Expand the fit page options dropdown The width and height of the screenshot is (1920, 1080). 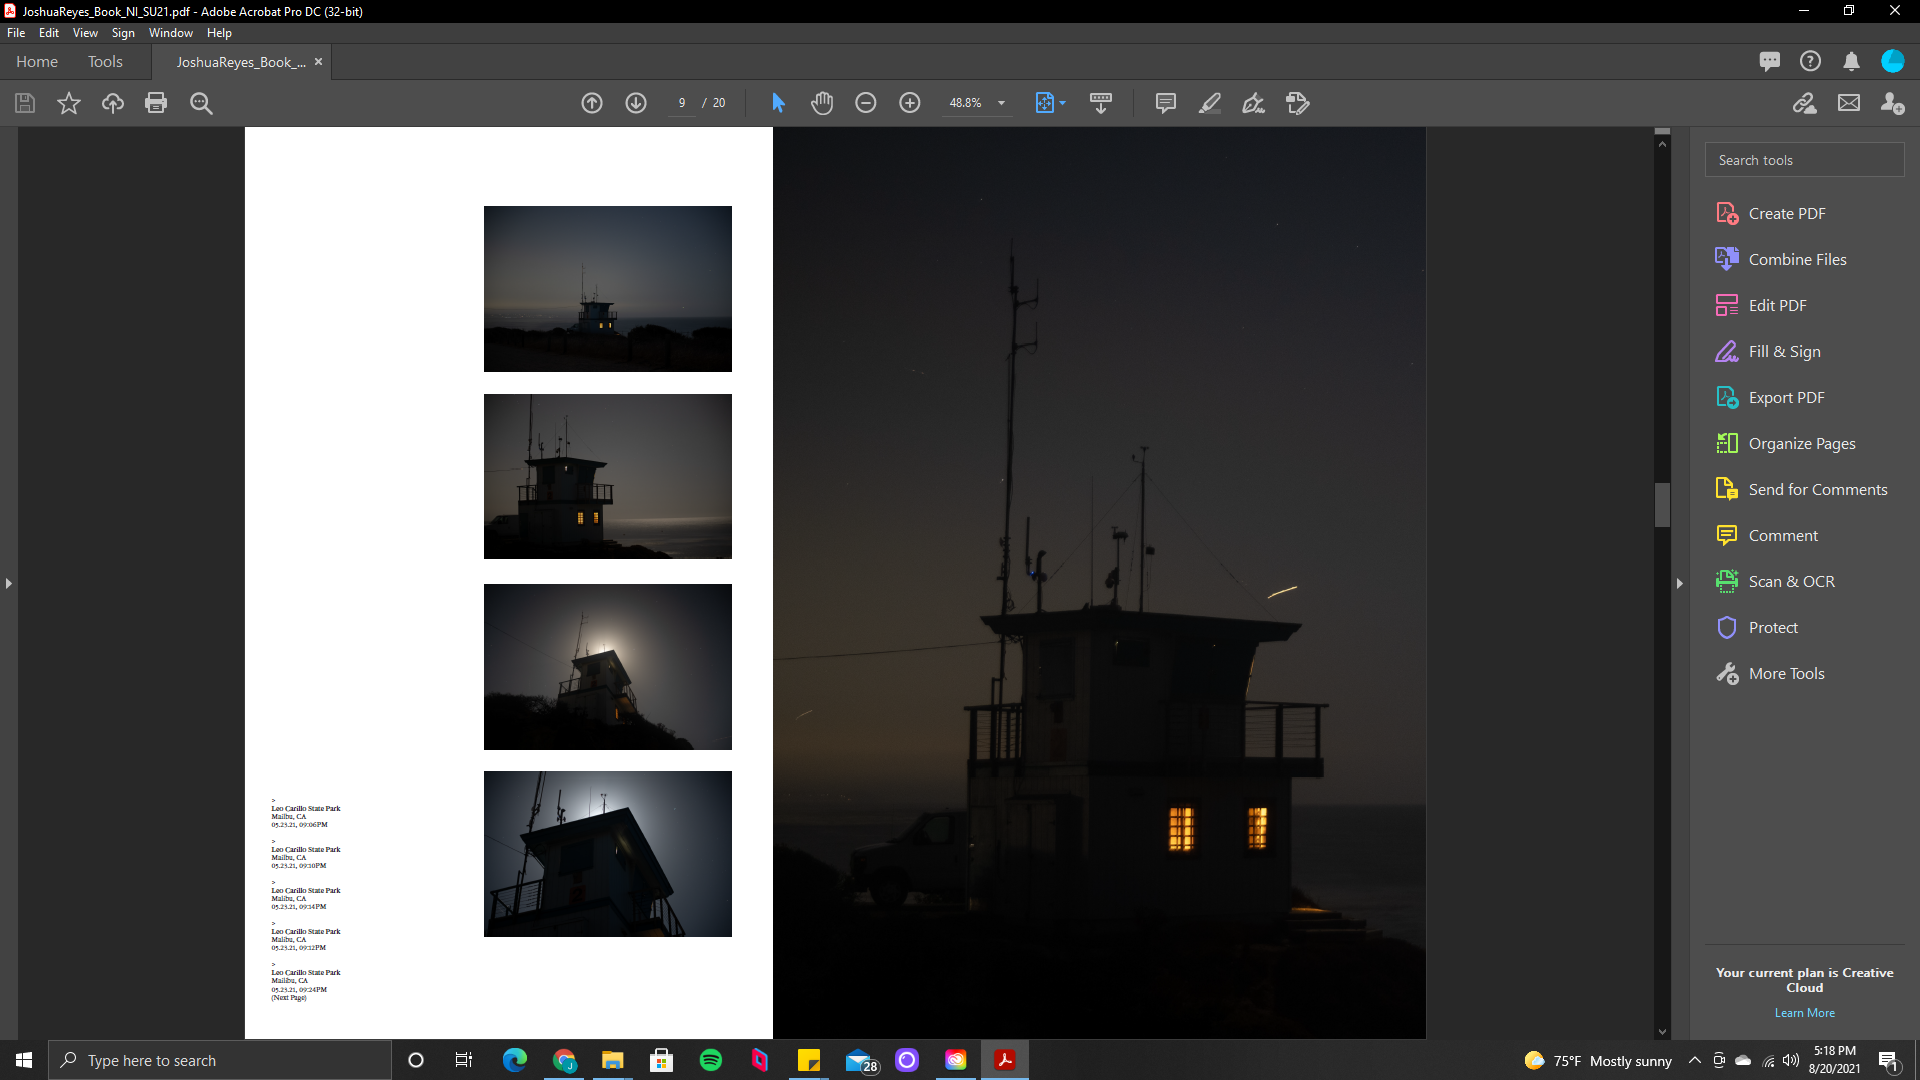coord(1062,103)
